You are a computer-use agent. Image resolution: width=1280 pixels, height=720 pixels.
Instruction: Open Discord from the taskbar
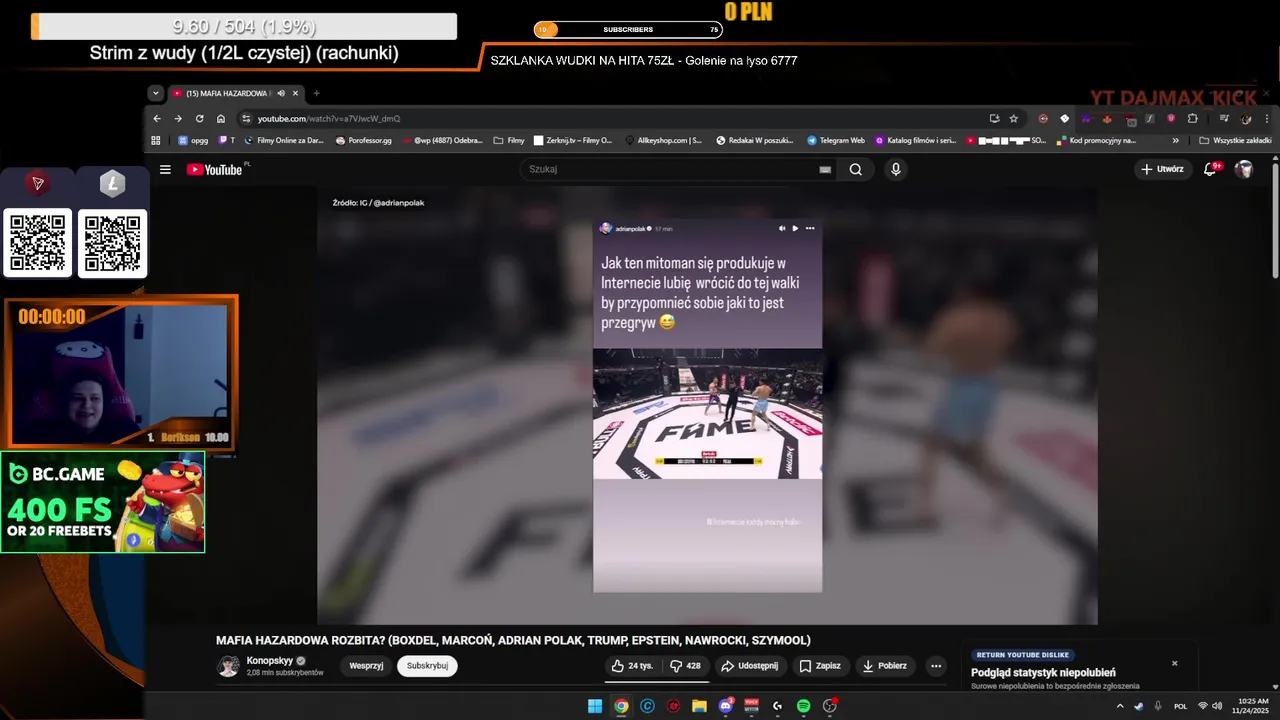(x=725, y=706)
